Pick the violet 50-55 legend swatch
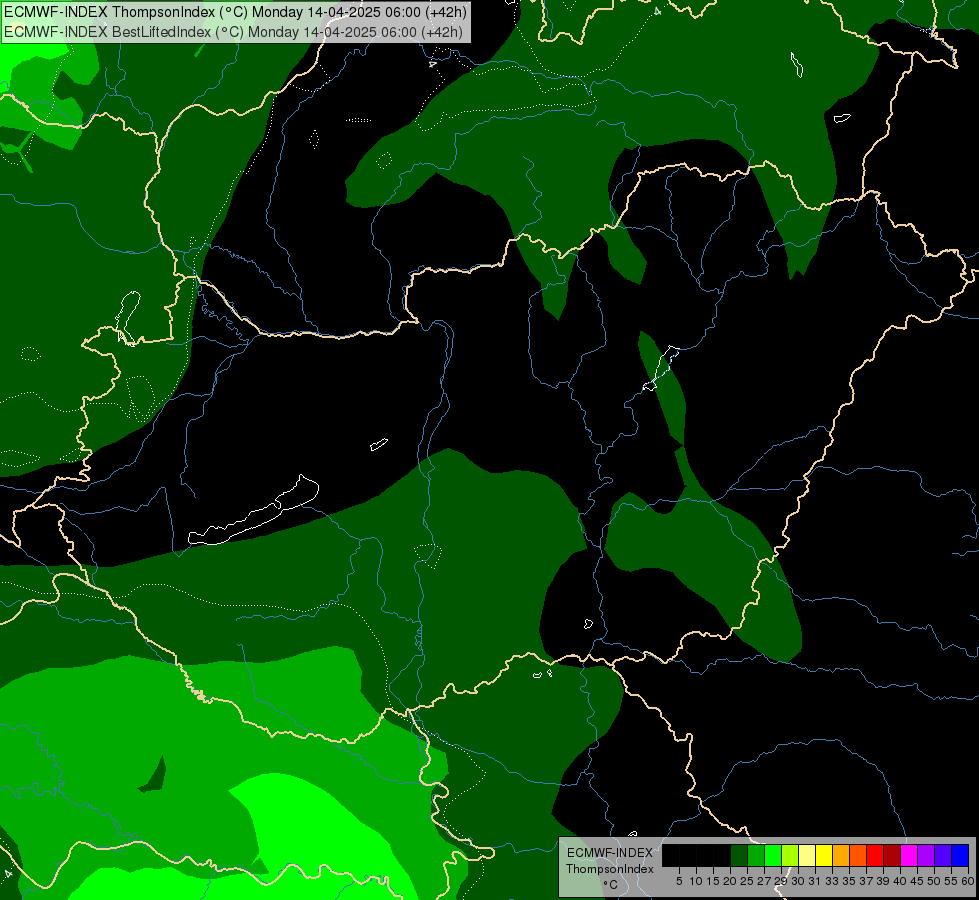This screenshot has width=979, height=900. (943, 855)
